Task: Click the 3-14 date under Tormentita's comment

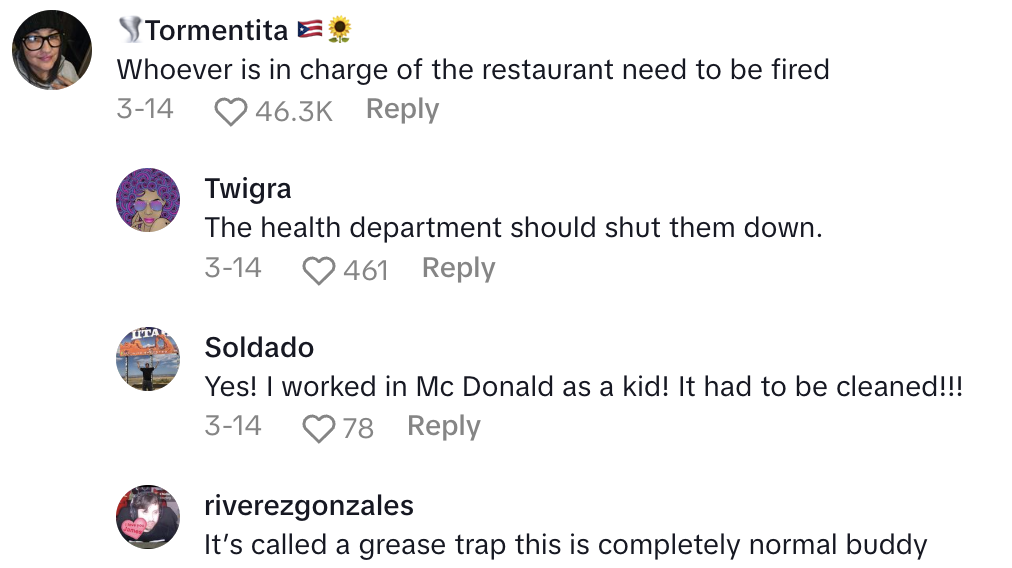Action: [145, 109]
